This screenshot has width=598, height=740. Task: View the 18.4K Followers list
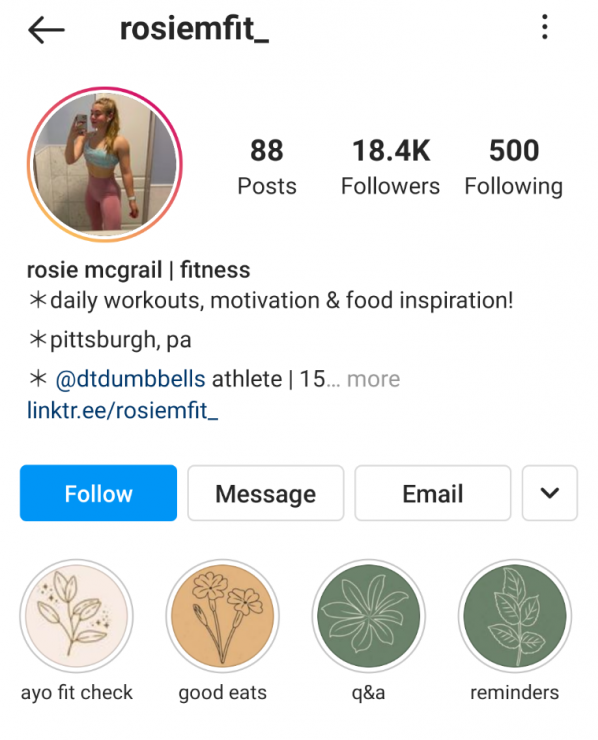[391, 167]
